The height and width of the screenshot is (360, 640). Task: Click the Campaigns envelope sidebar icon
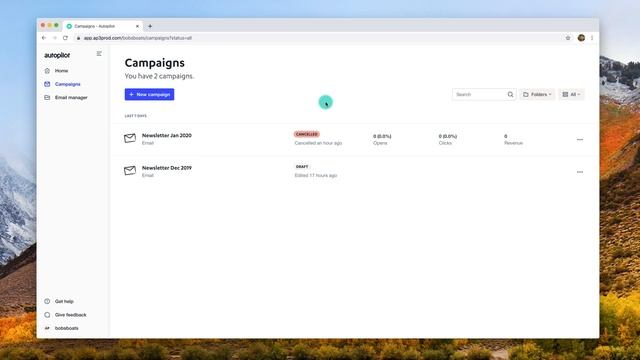pyautogui.click(x=47, y=84)
